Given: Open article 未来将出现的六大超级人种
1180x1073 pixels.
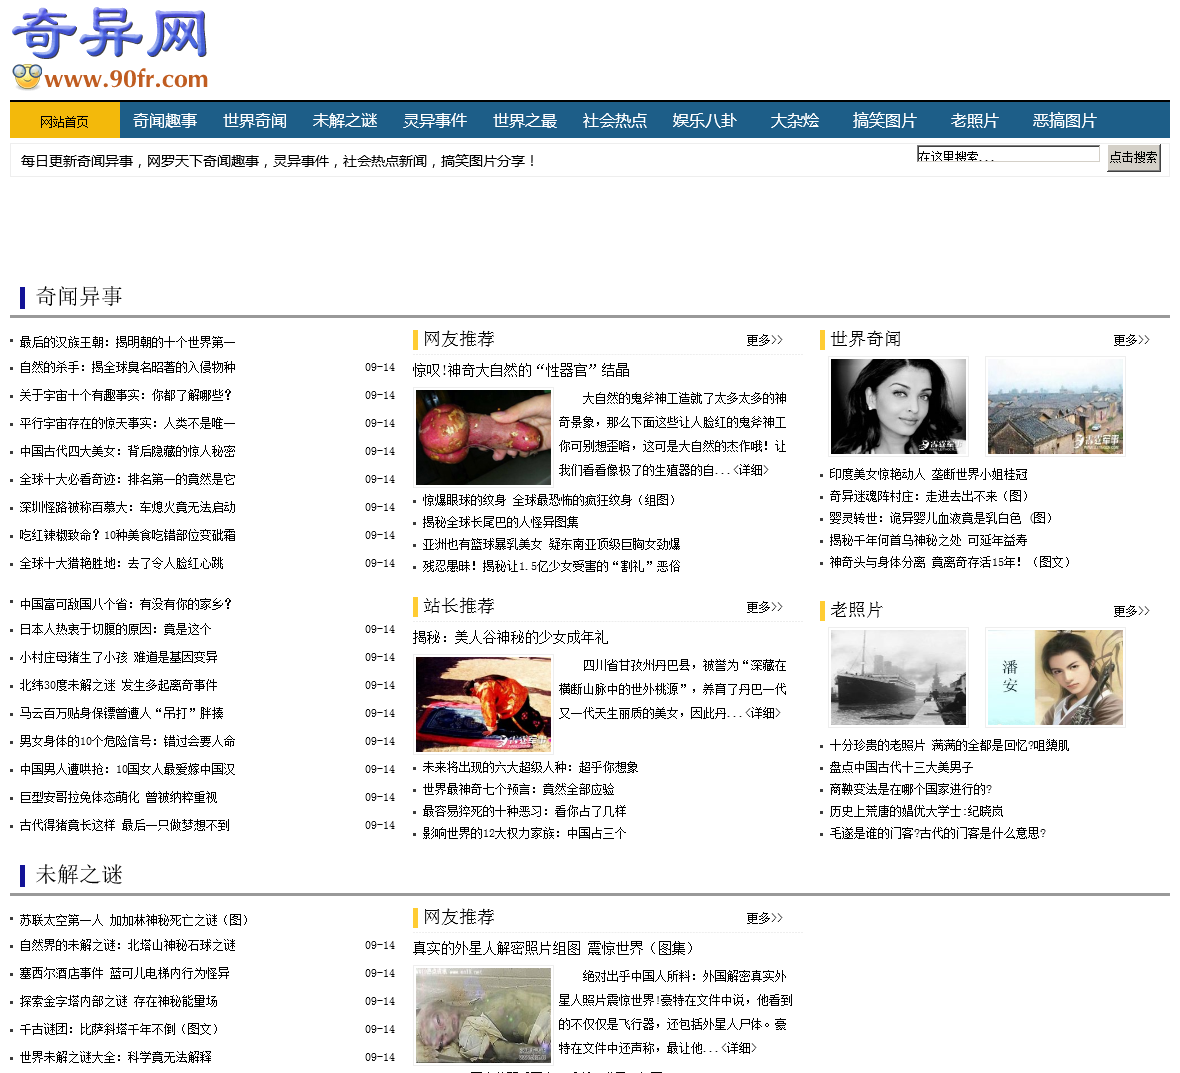Looking at the screenshot, I should click(x=530, y=768).
